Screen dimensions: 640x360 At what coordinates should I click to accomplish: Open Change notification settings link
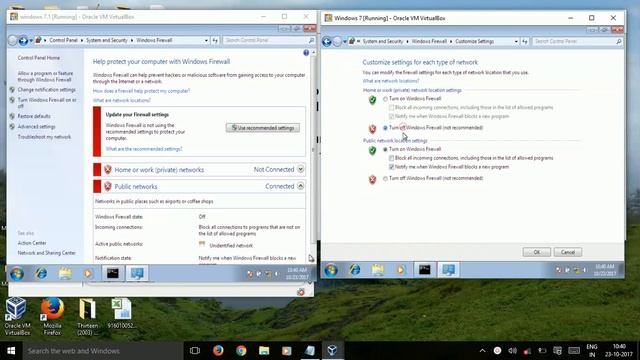[x=47, y=89]
